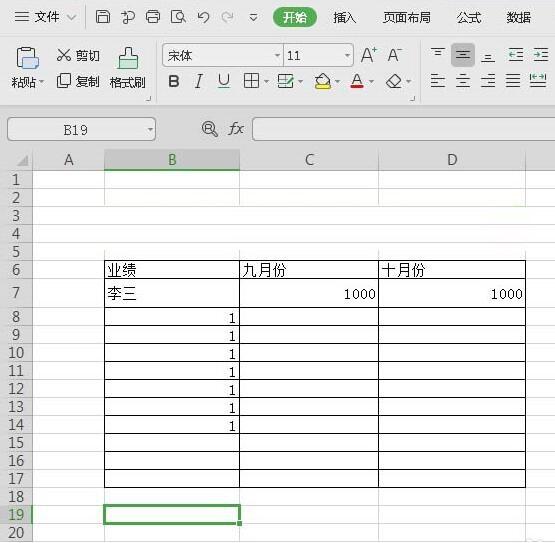Click the formula bar zoom magnifier icon

coord(210,129)
